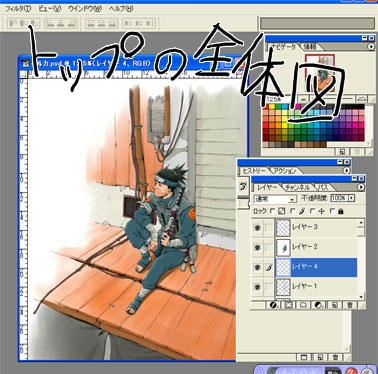Click Navigator zoom in icon
Image resolution: width=378 pixels, height=374 pixels.
[362, 99]
